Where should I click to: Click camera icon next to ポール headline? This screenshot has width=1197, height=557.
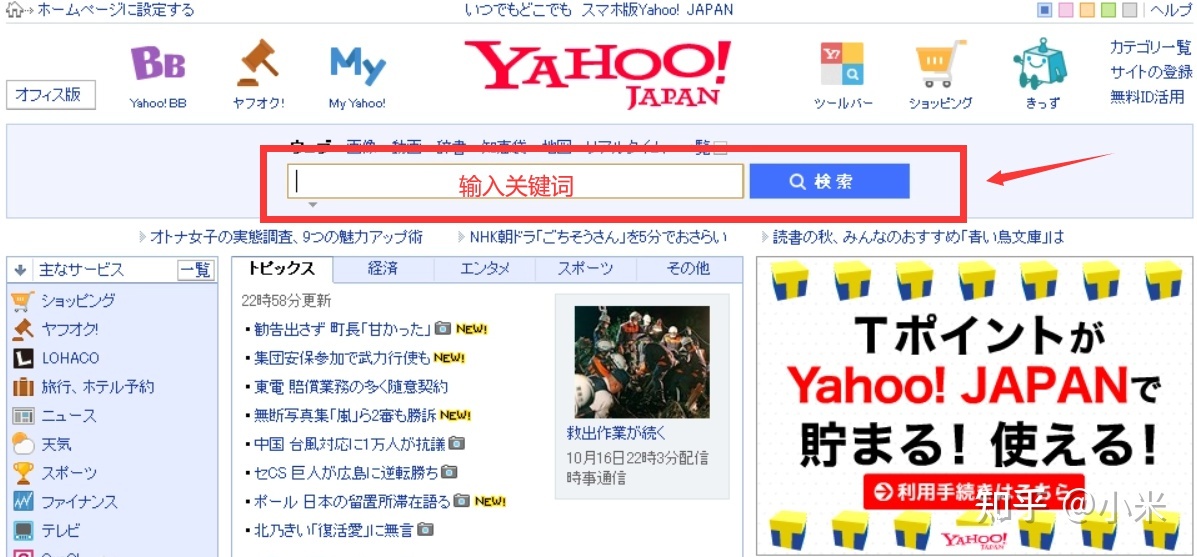coord(461,501)
